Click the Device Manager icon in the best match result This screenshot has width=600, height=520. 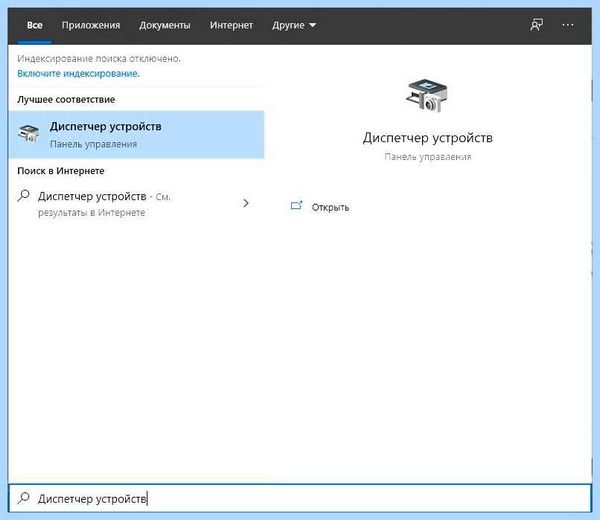(29, 134)
